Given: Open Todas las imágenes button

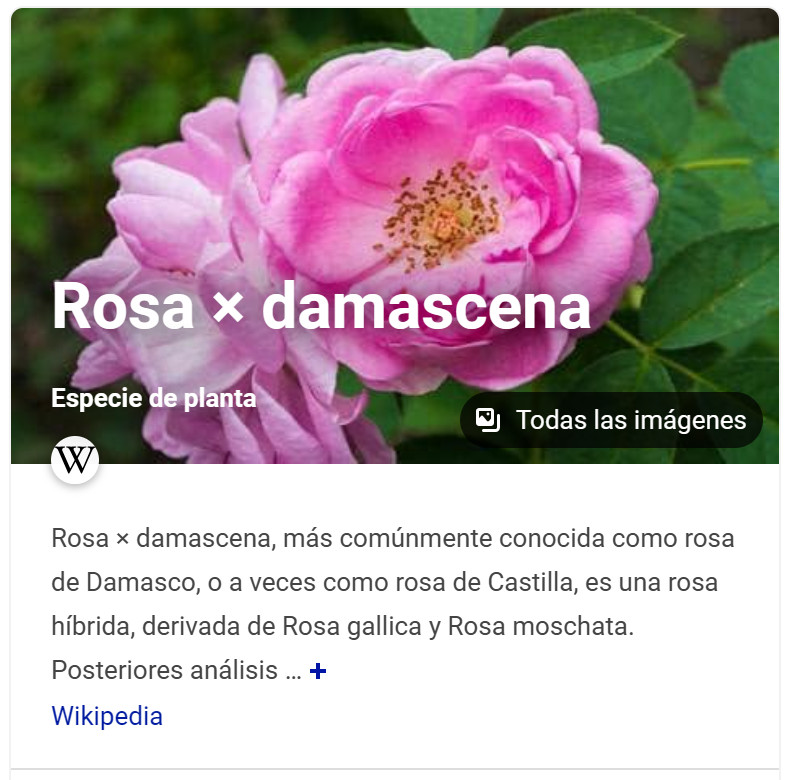Looking at the screenshot, I should 611,420.
